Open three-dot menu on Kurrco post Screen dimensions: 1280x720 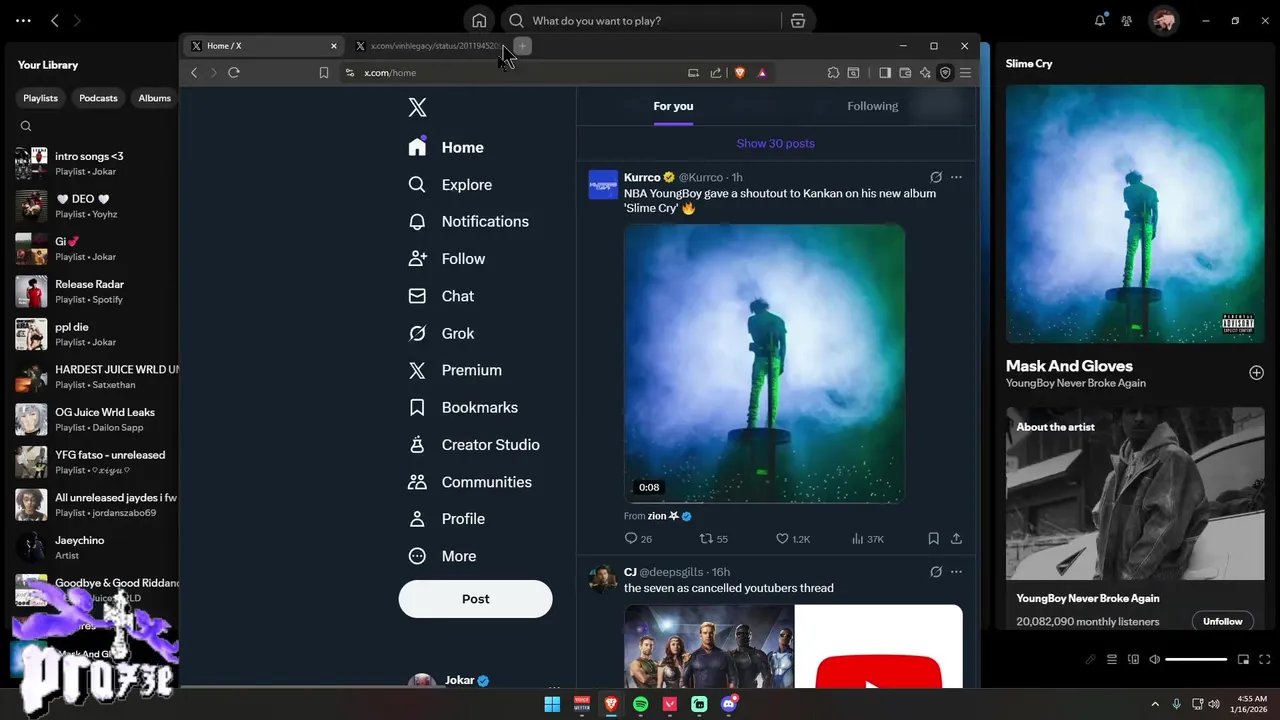tap(956, 177)
